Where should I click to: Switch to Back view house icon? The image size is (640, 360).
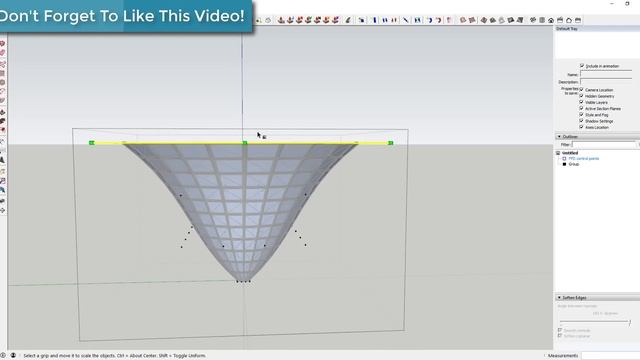pyautogui.click(x=569, y=20)
